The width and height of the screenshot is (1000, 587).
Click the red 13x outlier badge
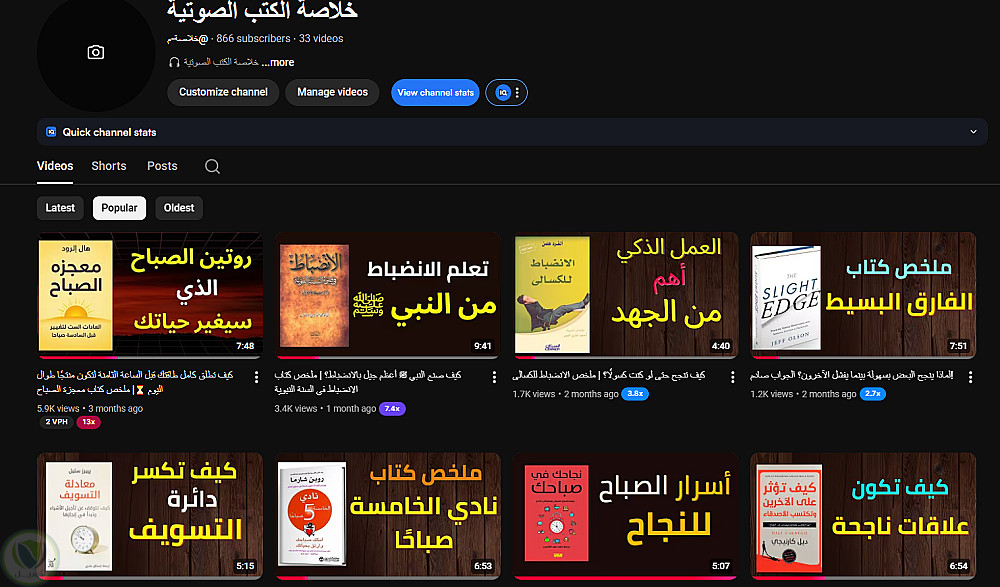coord(89,422)
